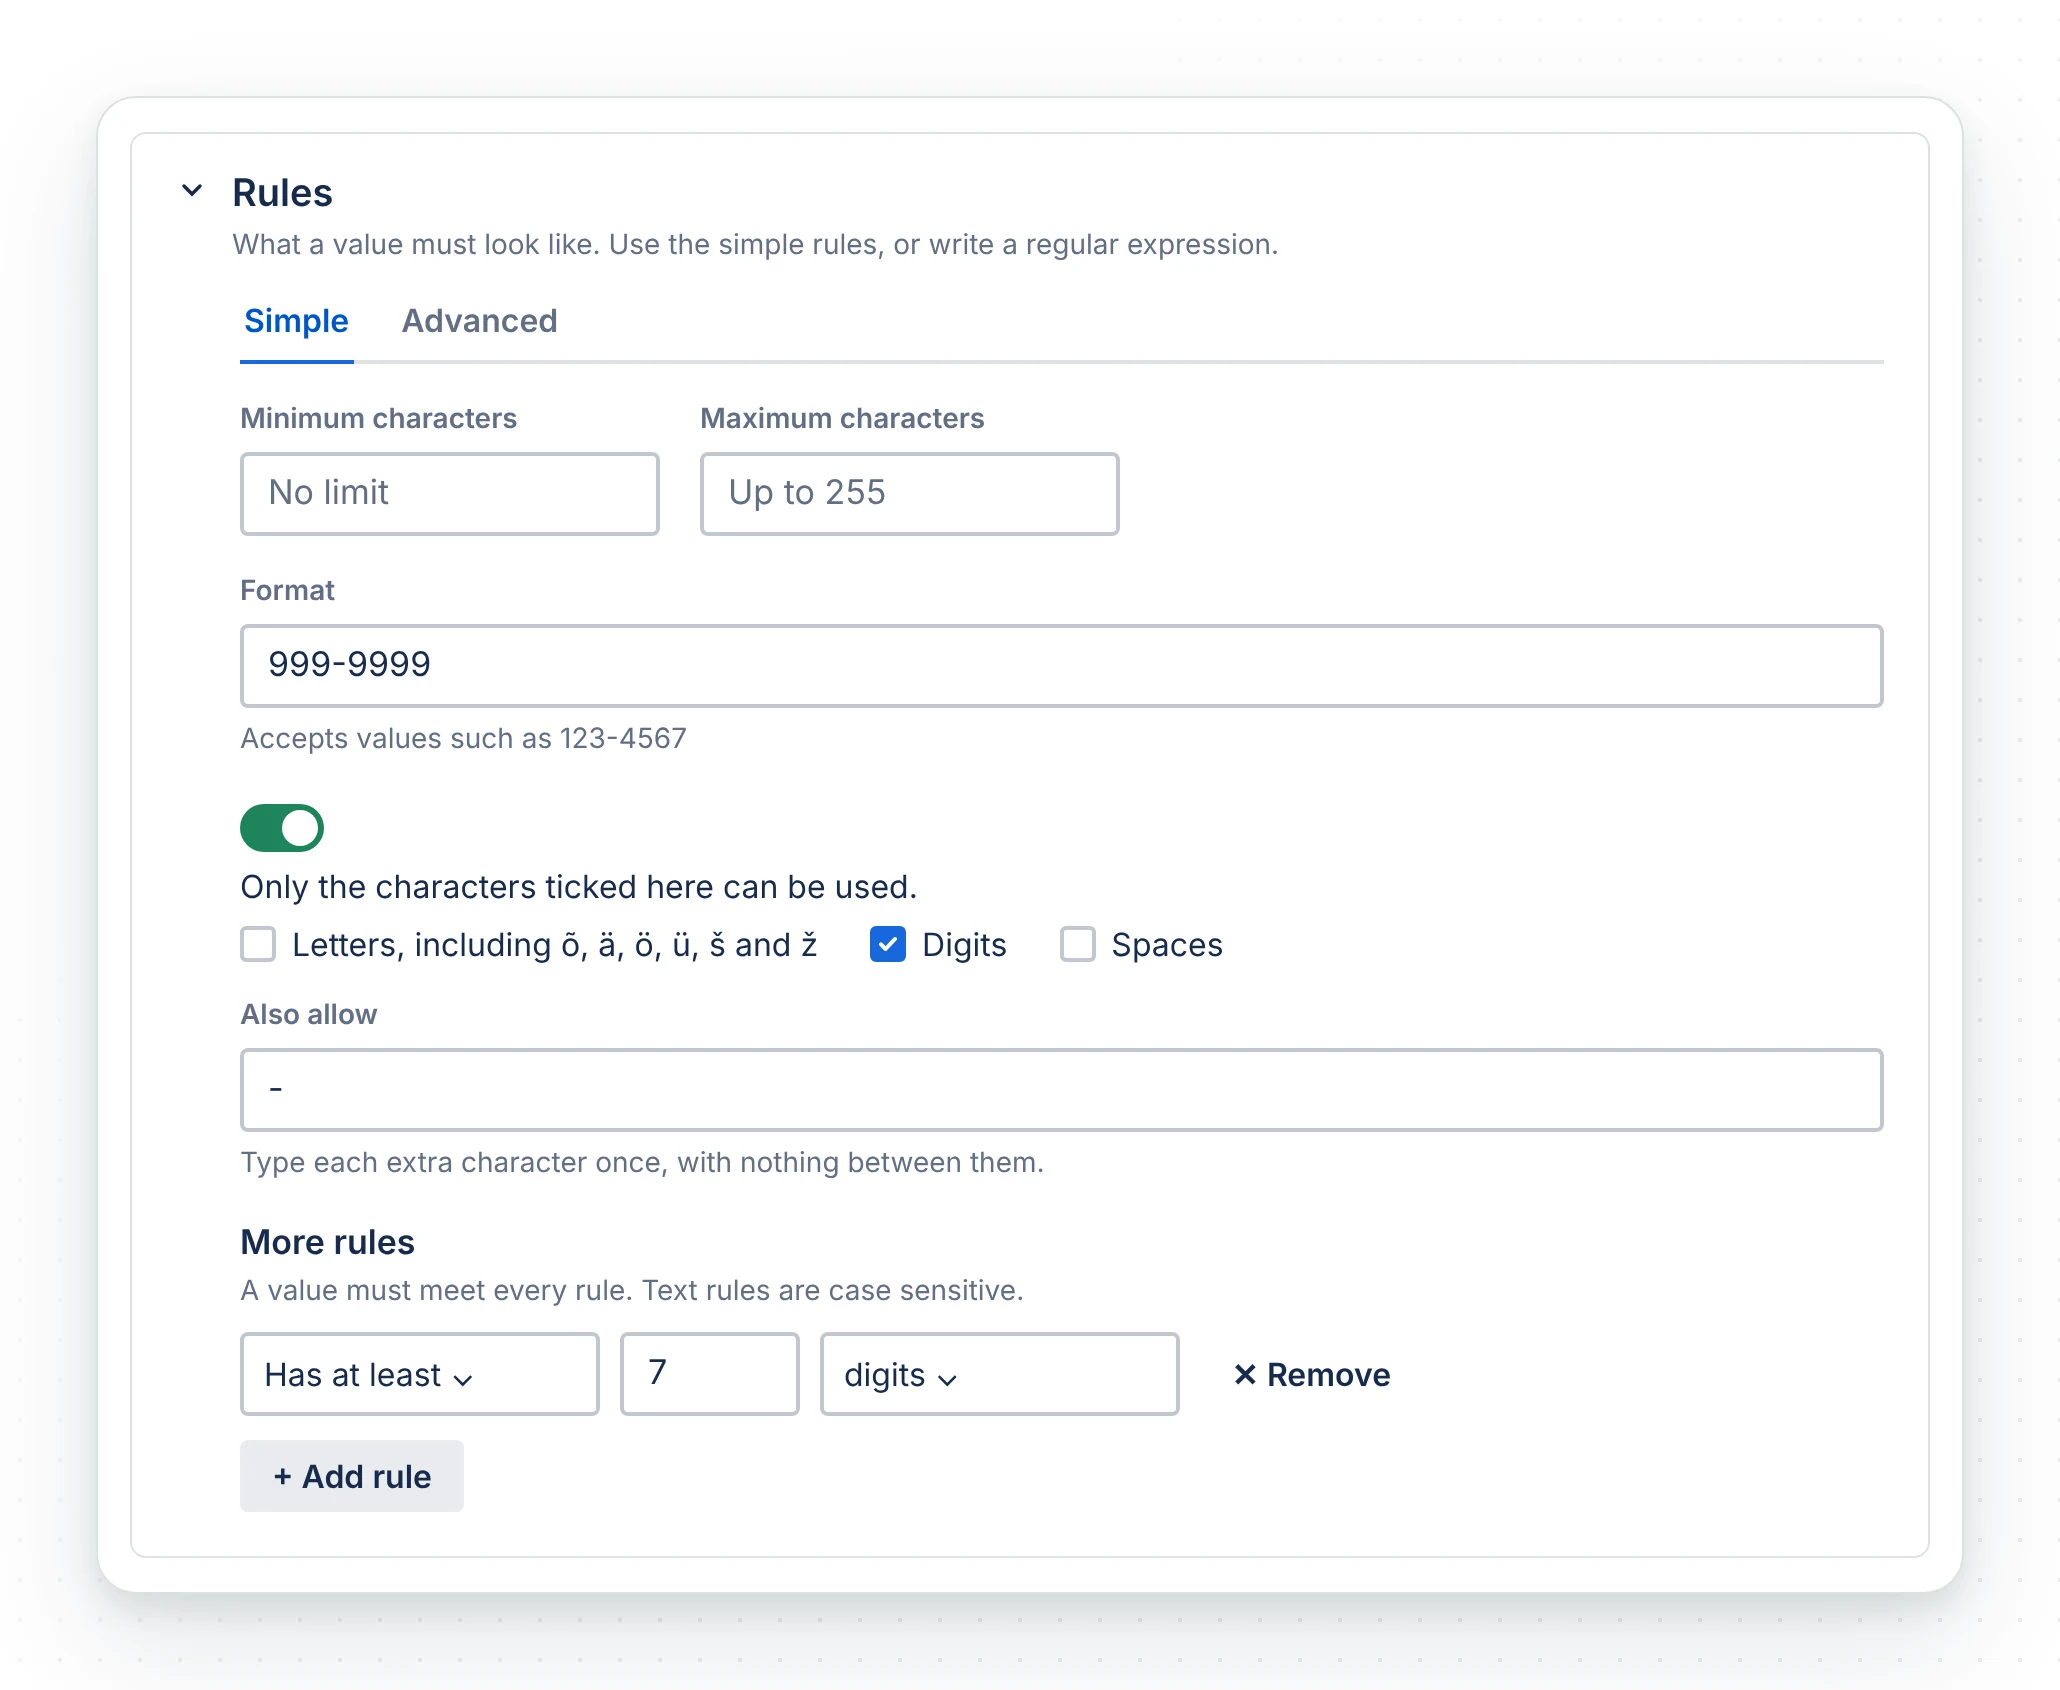
Task: Click the rule count field showing 7
Action: click(709, 1374)
